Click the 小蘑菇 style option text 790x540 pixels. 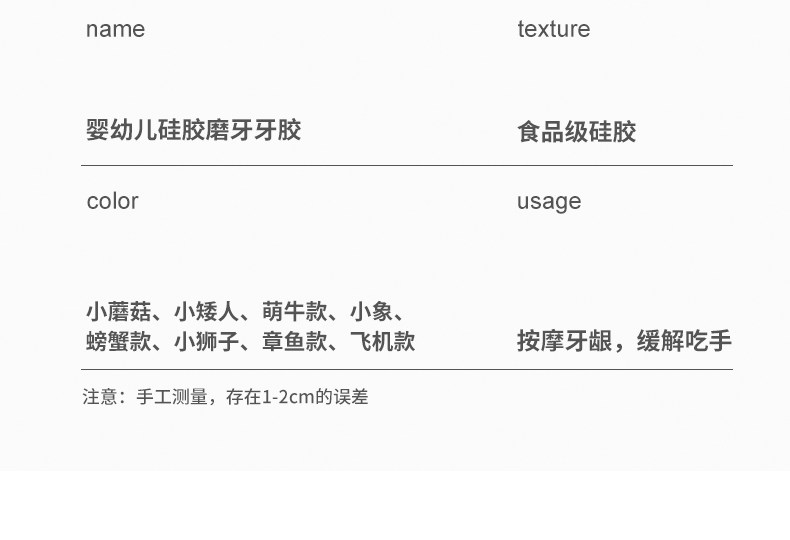point(118,311)
